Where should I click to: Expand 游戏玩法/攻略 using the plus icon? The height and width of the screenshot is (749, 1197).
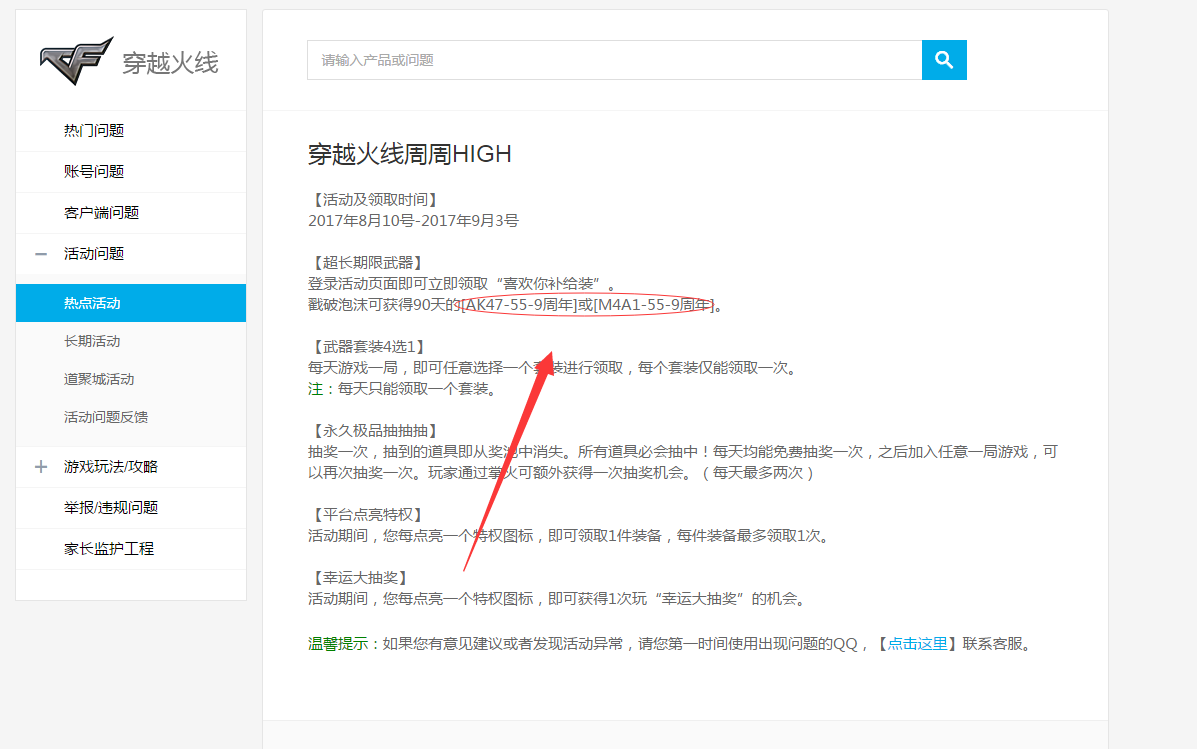[41, 467]
